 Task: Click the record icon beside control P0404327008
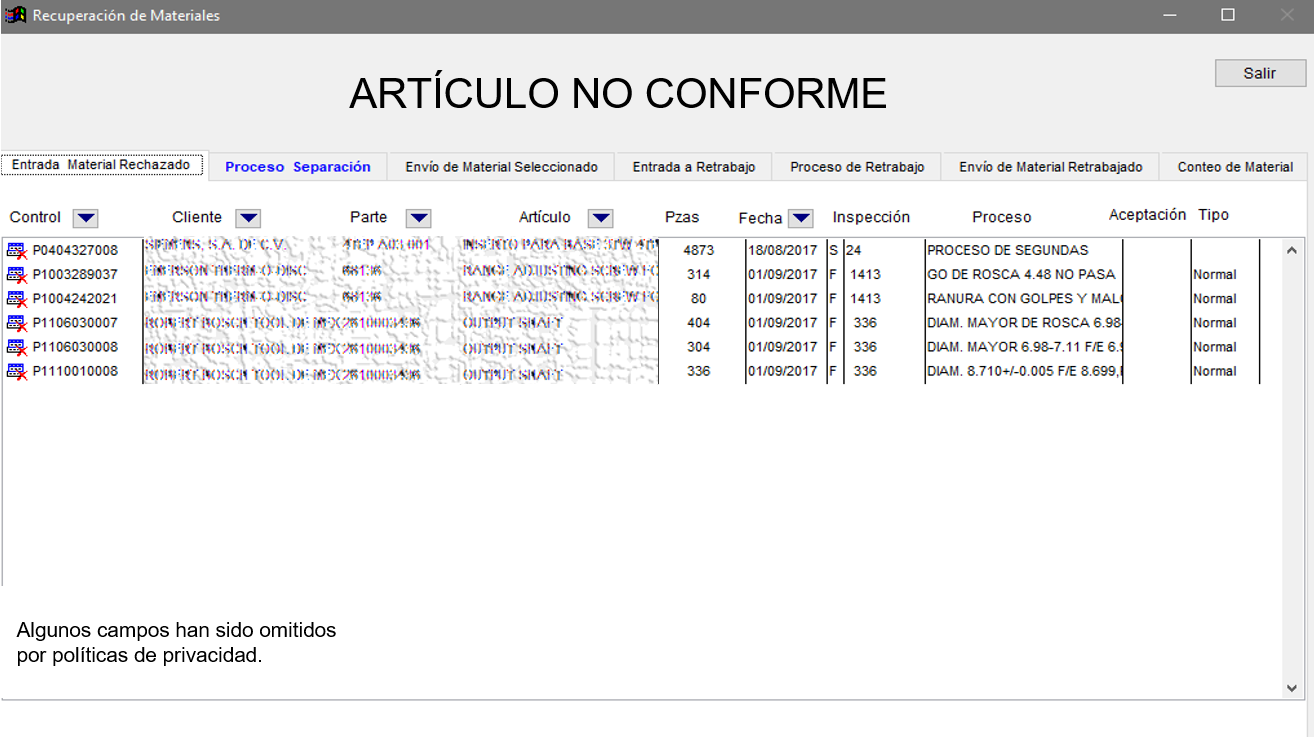click(x=16, y=251)
